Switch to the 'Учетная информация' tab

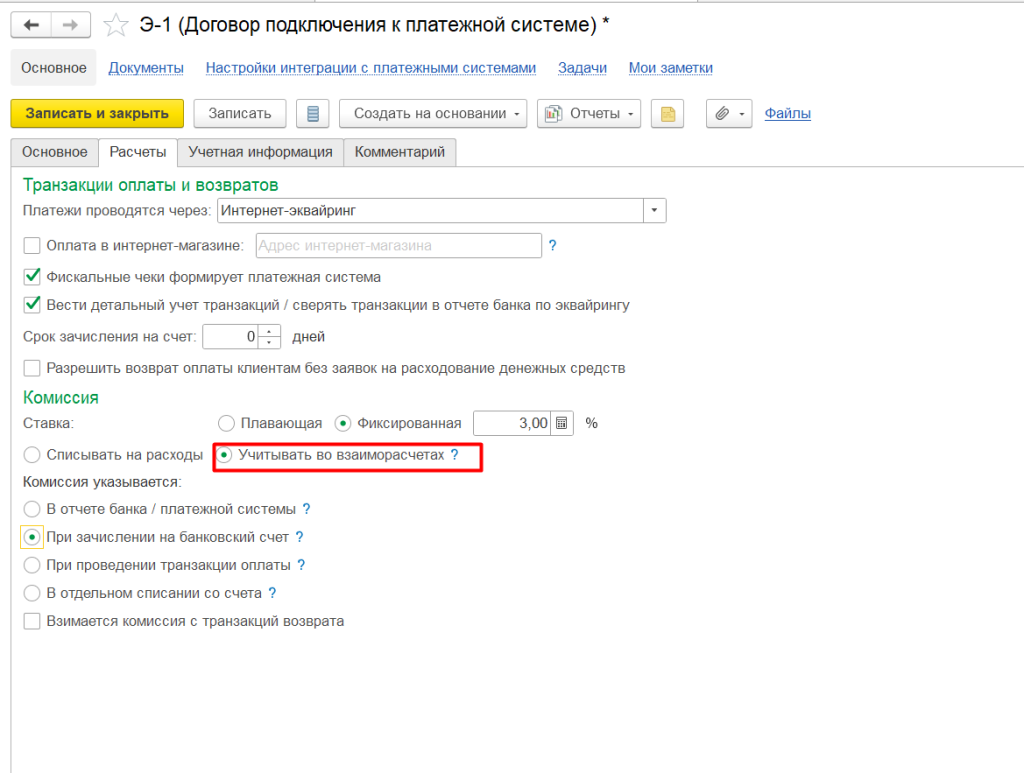tap(260, 152)
